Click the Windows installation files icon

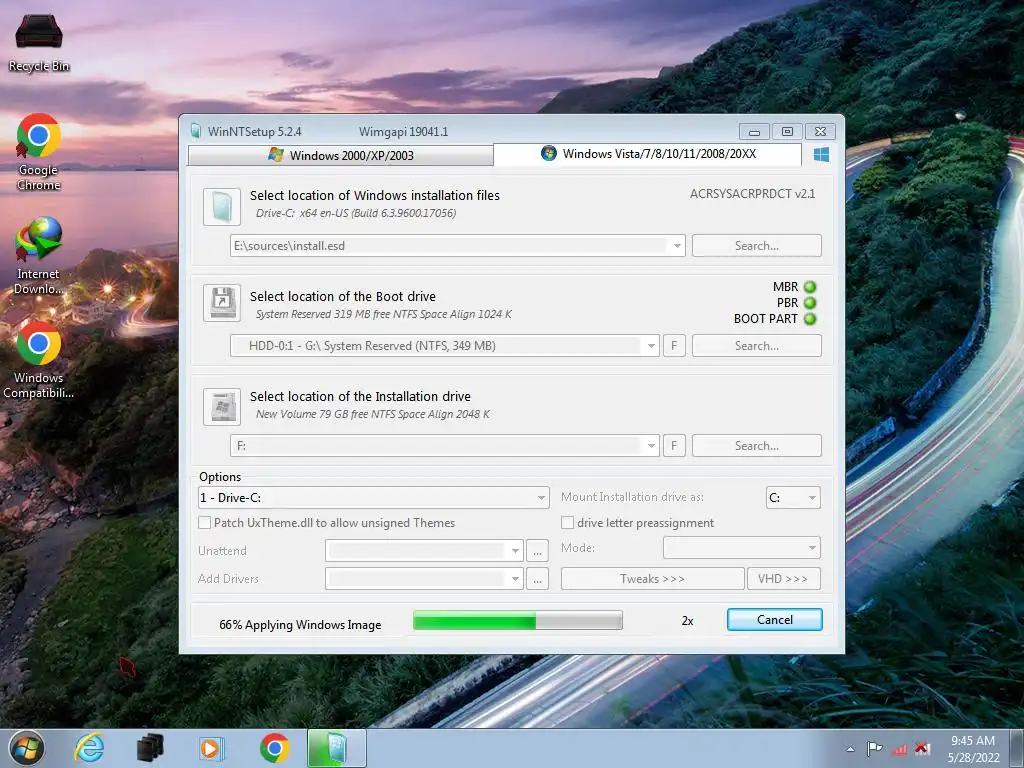[222, 207]
